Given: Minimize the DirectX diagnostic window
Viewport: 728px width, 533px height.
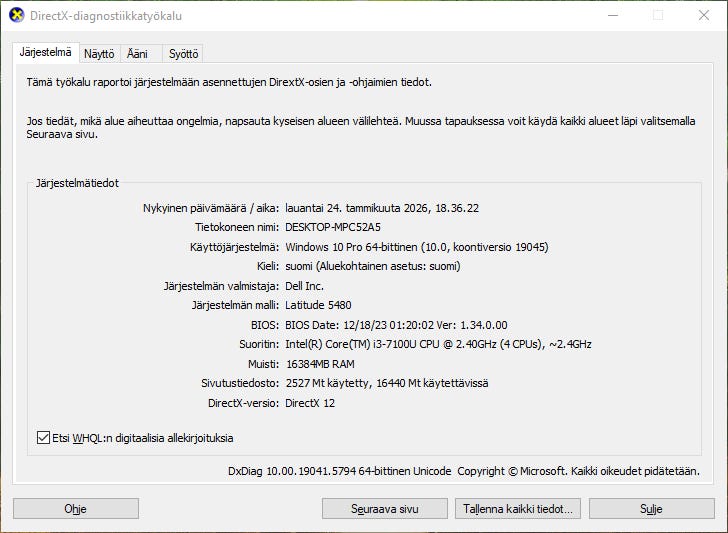Looking at the screenshot, I should coord(613,15).
